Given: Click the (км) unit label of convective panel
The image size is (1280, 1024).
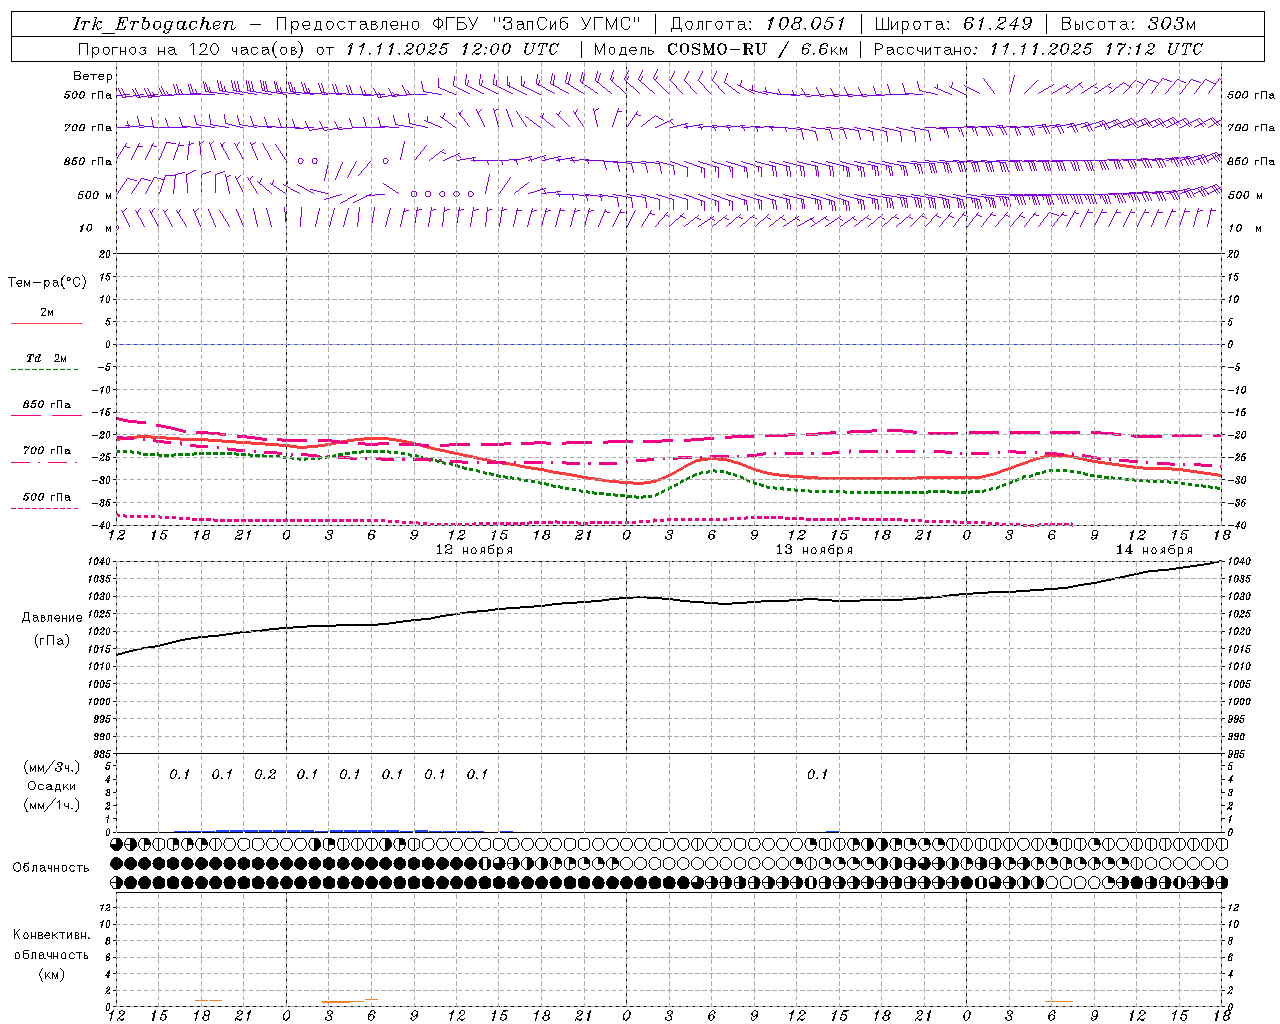Looking at the screenshot, I should click(x=51, y=974).
